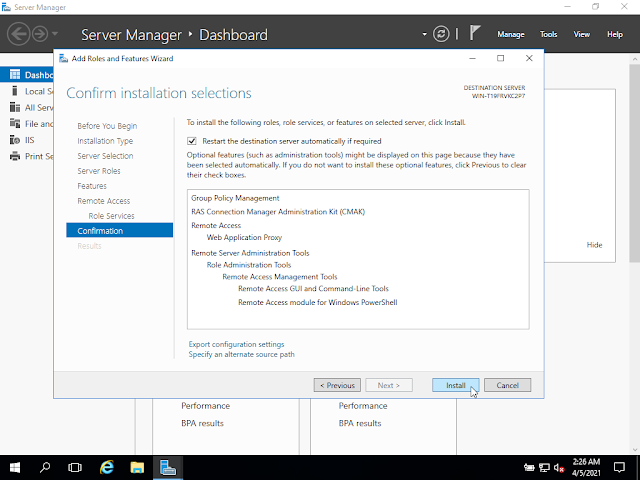Select All Servers icon in sidebar
The width and height of the screenshot is (640, 480).
(x=15, y=107)
